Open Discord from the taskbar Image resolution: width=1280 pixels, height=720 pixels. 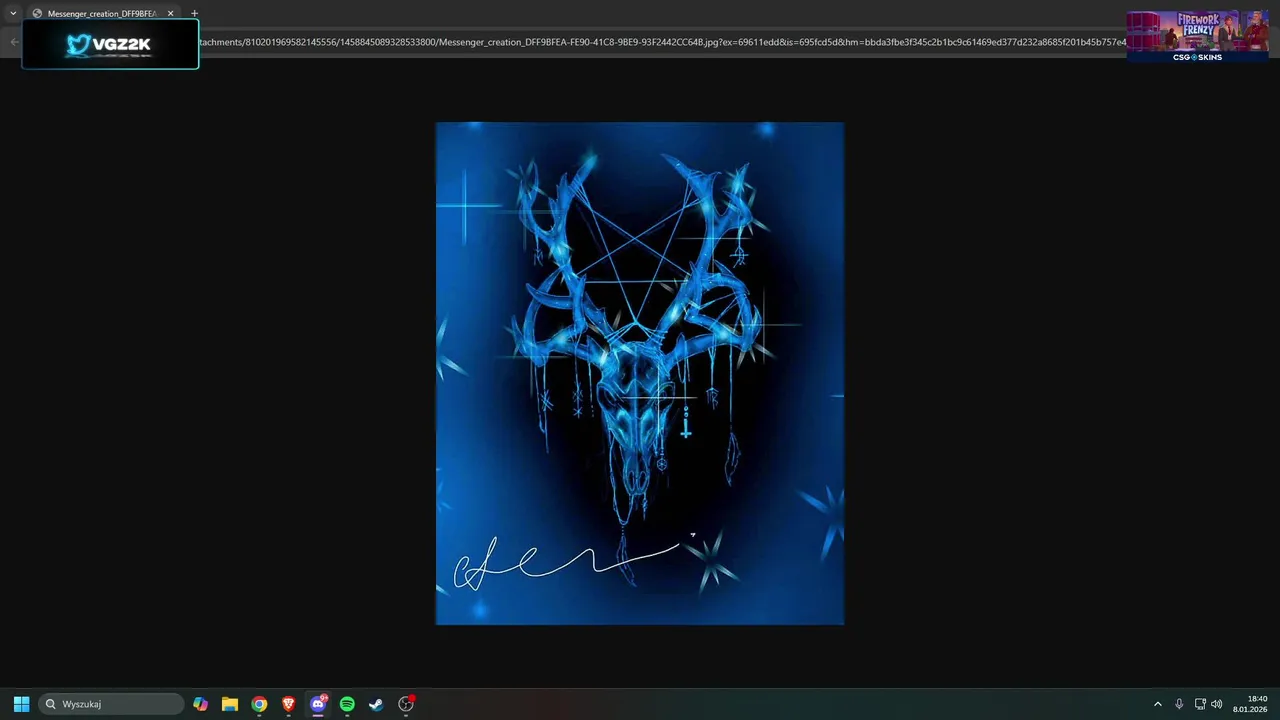point(318,704)
